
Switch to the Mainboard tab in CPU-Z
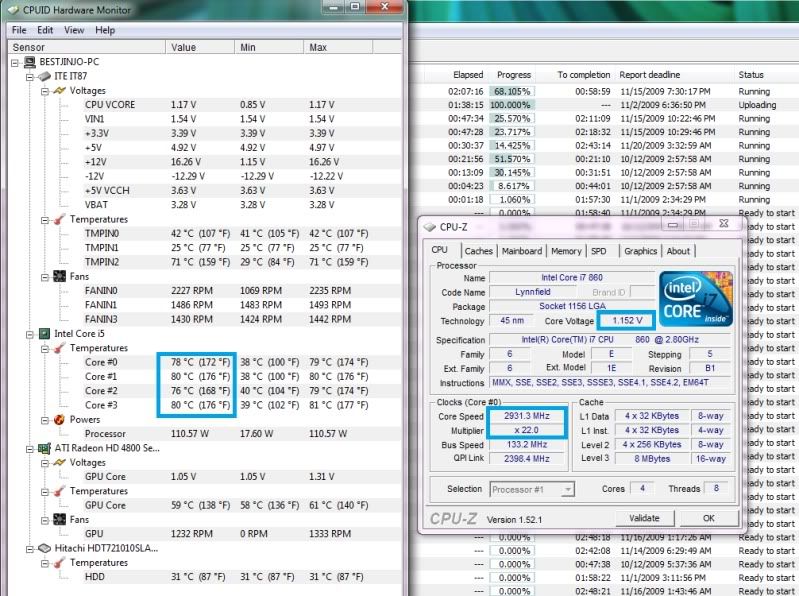[521, 251]
